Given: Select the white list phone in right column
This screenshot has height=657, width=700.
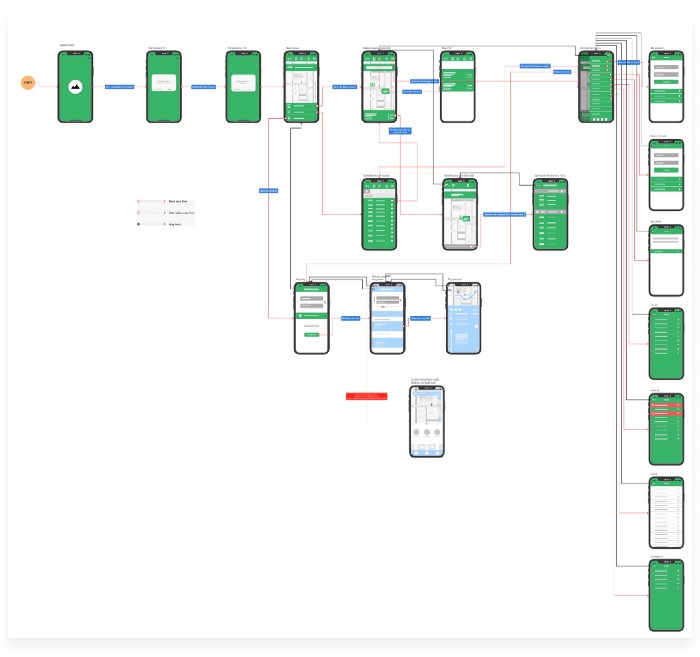Looking at the screenshot, I should point(666,511).
